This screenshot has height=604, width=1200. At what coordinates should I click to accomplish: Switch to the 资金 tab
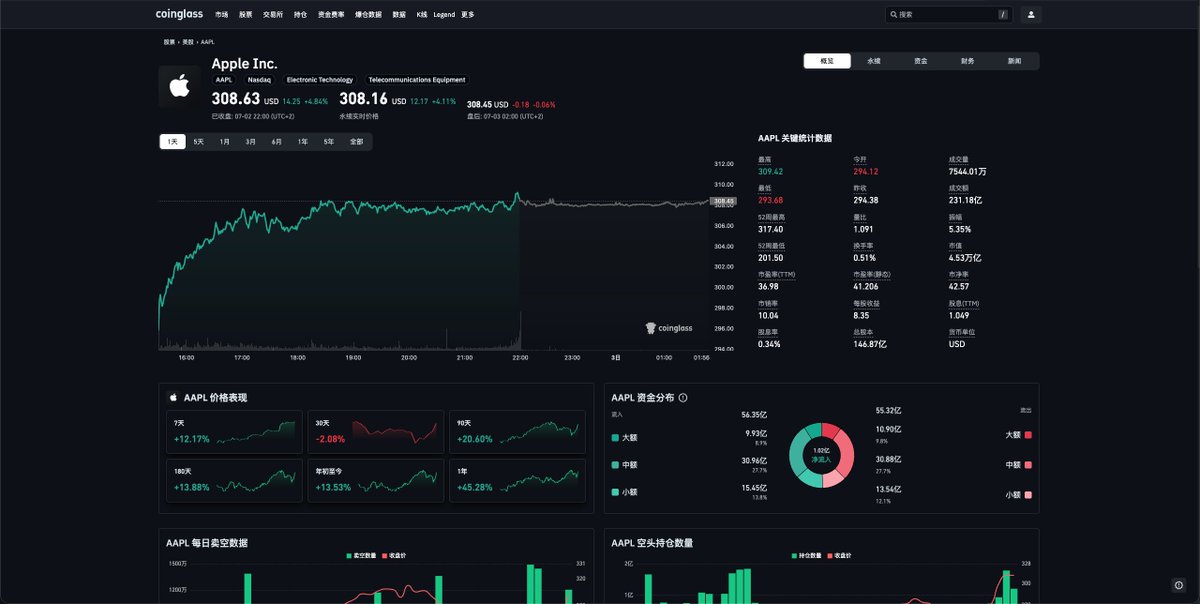921,61
